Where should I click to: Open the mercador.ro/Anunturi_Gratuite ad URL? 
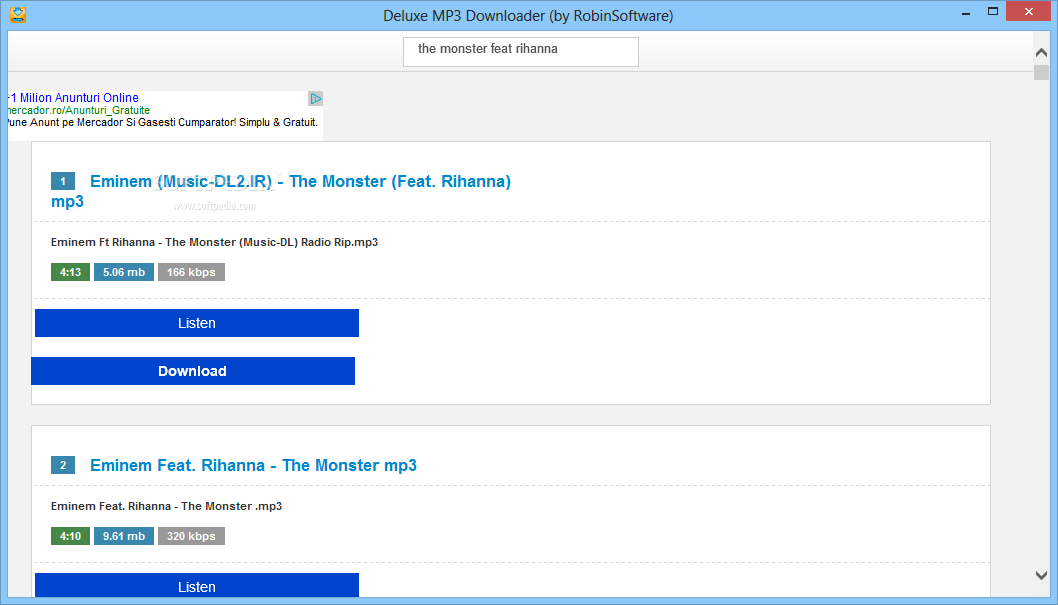pyautogui.click(x=78, y=110)
